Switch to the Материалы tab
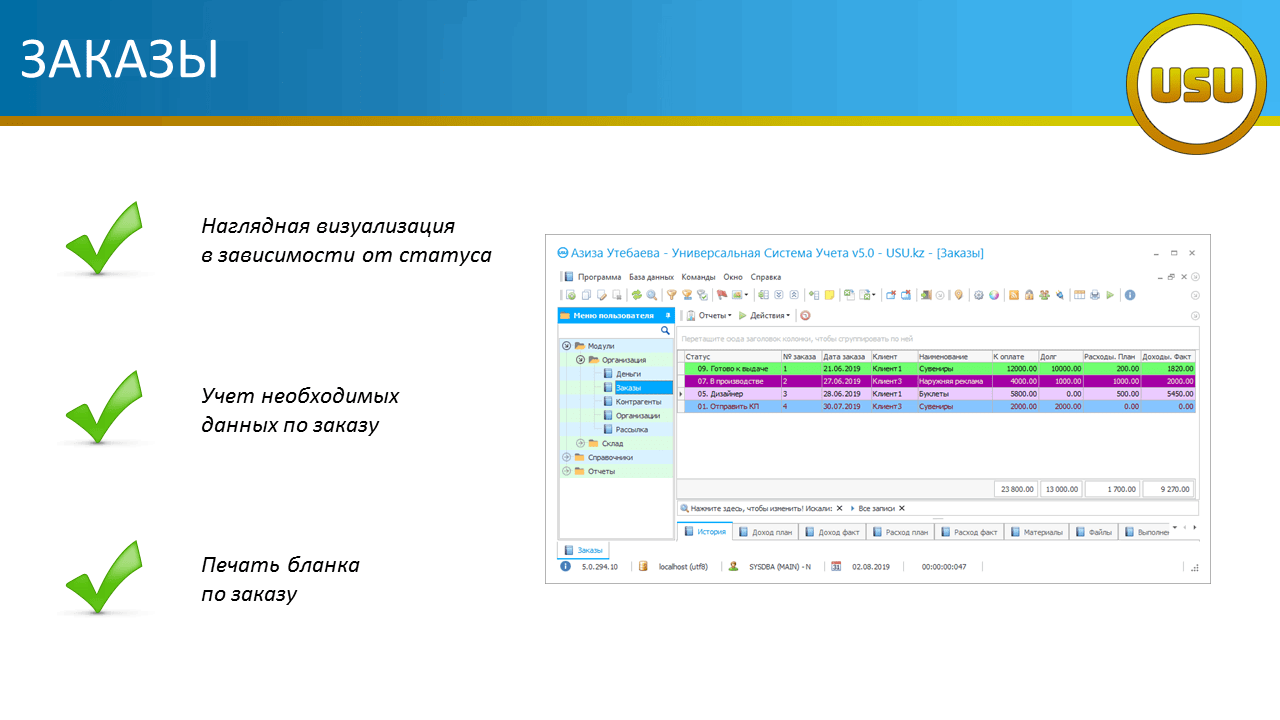This screenshot has height=720, width=1280. coord(1037,532)
